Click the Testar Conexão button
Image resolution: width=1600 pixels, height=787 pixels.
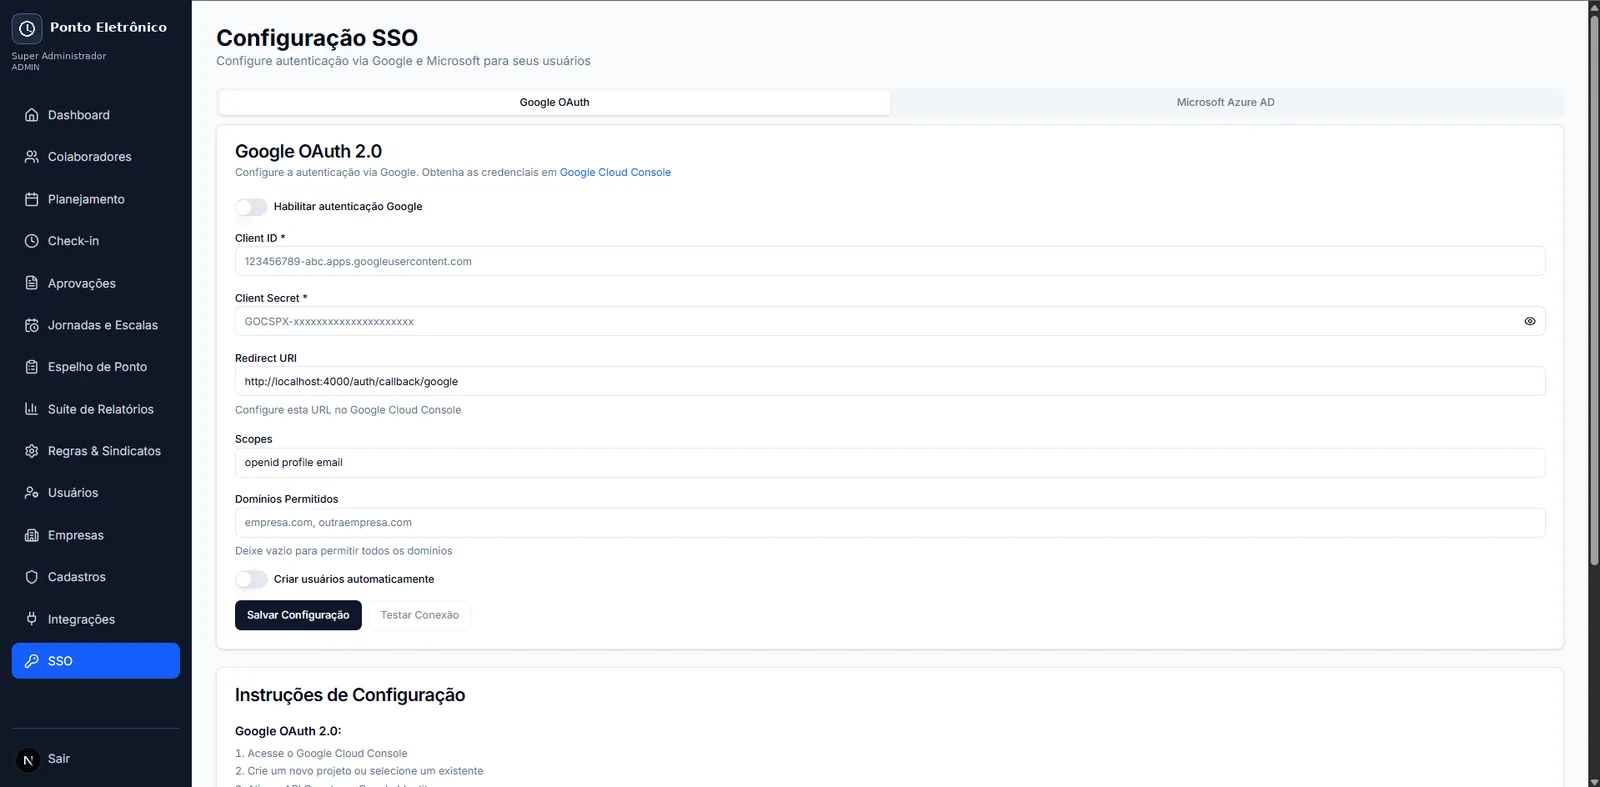[x=420, y=615]
